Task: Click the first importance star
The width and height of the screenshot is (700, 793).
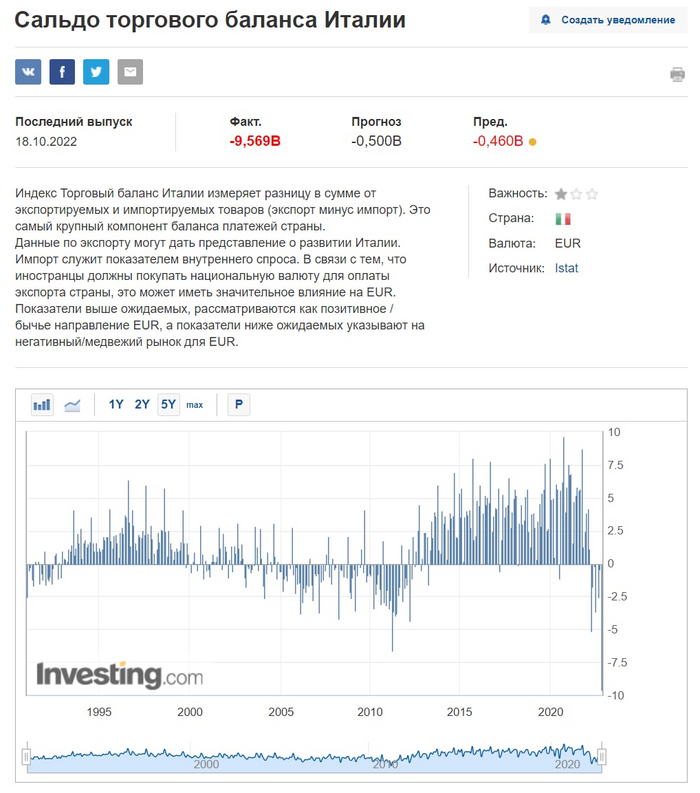Action: click(x=561, y=194)
